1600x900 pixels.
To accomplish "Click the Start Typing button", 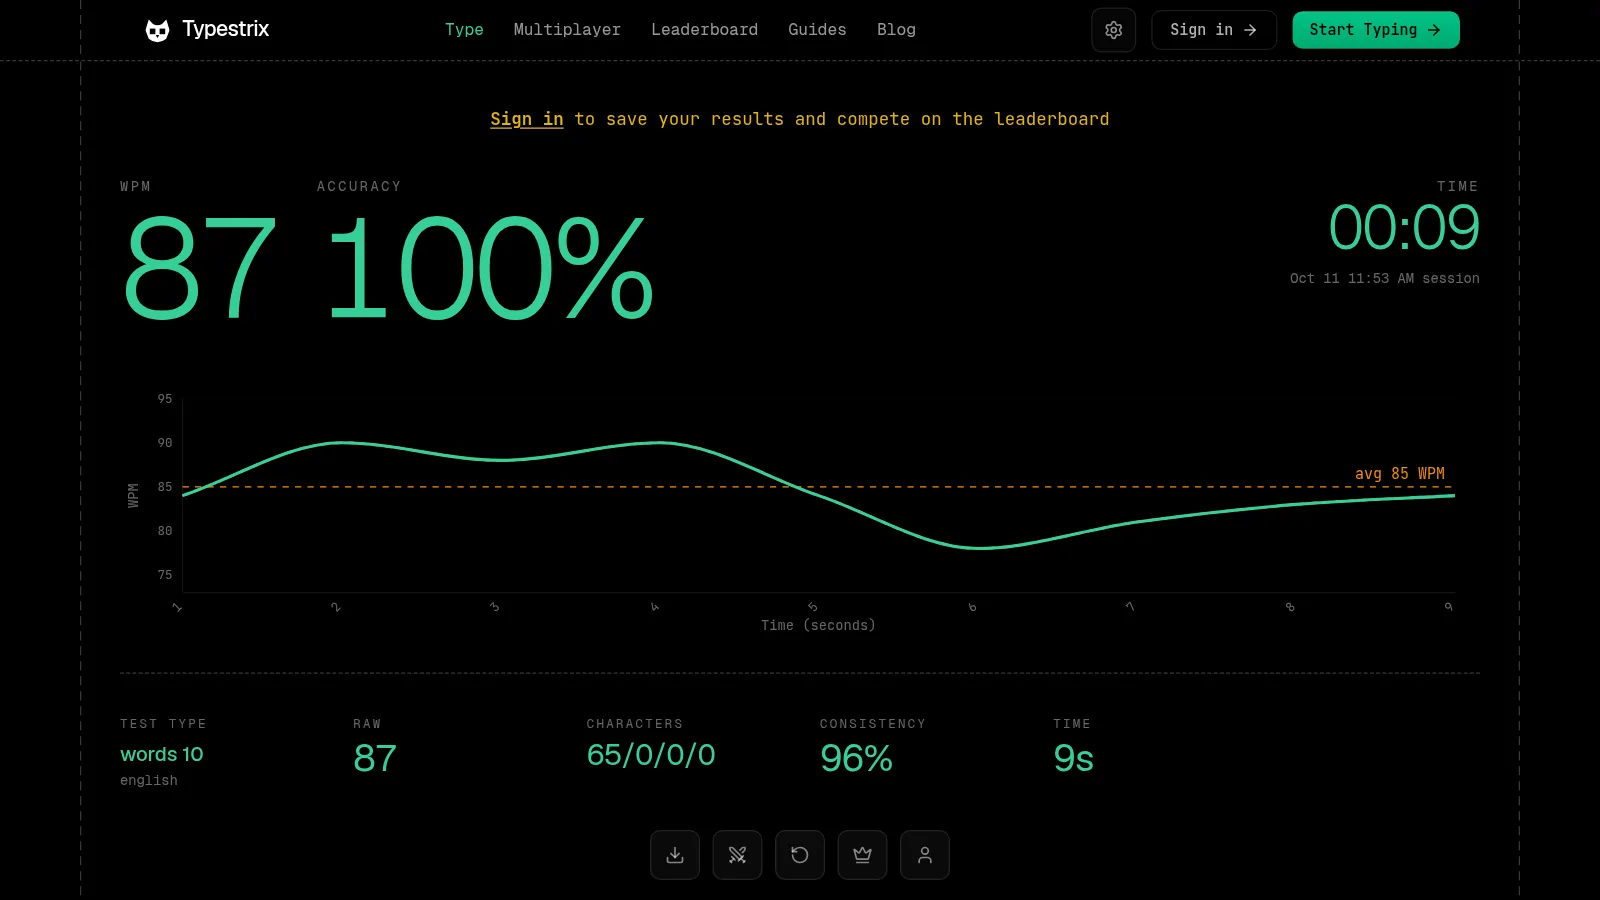I will coord(1376,30).
